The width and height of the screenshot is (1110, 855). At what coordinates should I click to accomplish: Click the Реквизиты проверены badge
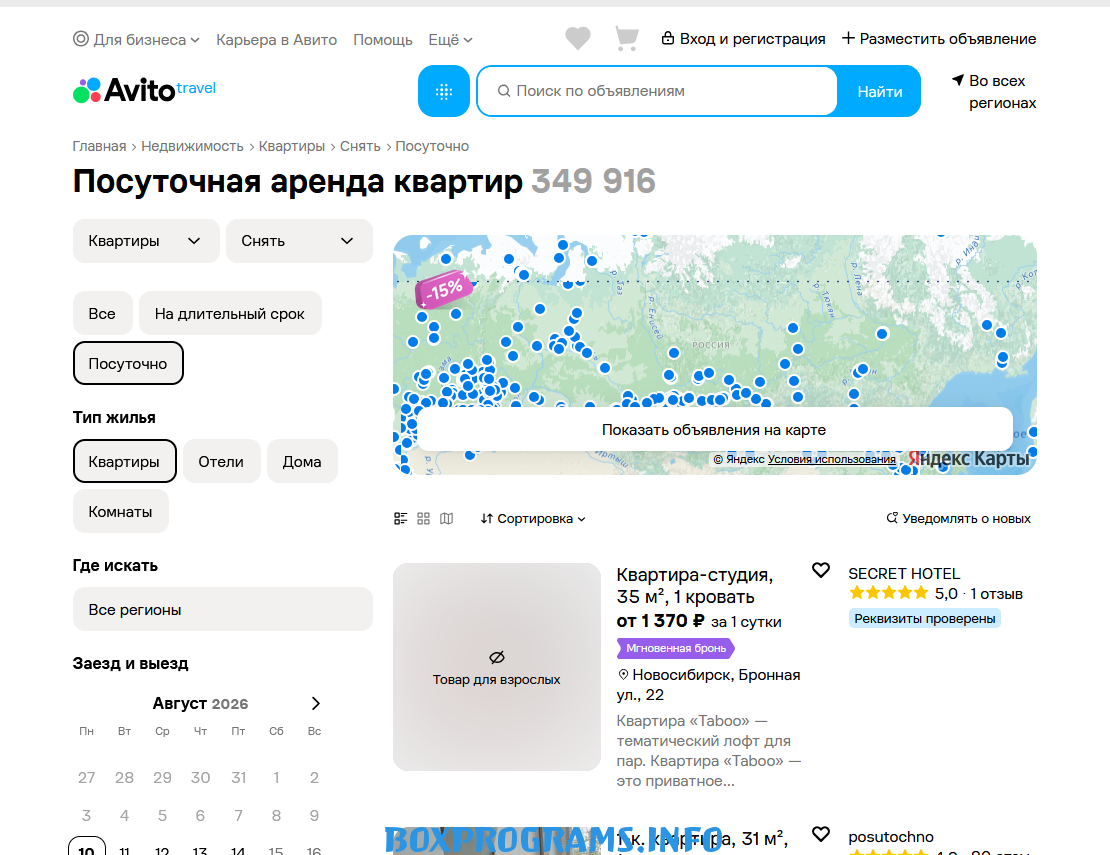pyautogui.click(x=925, y=619)
